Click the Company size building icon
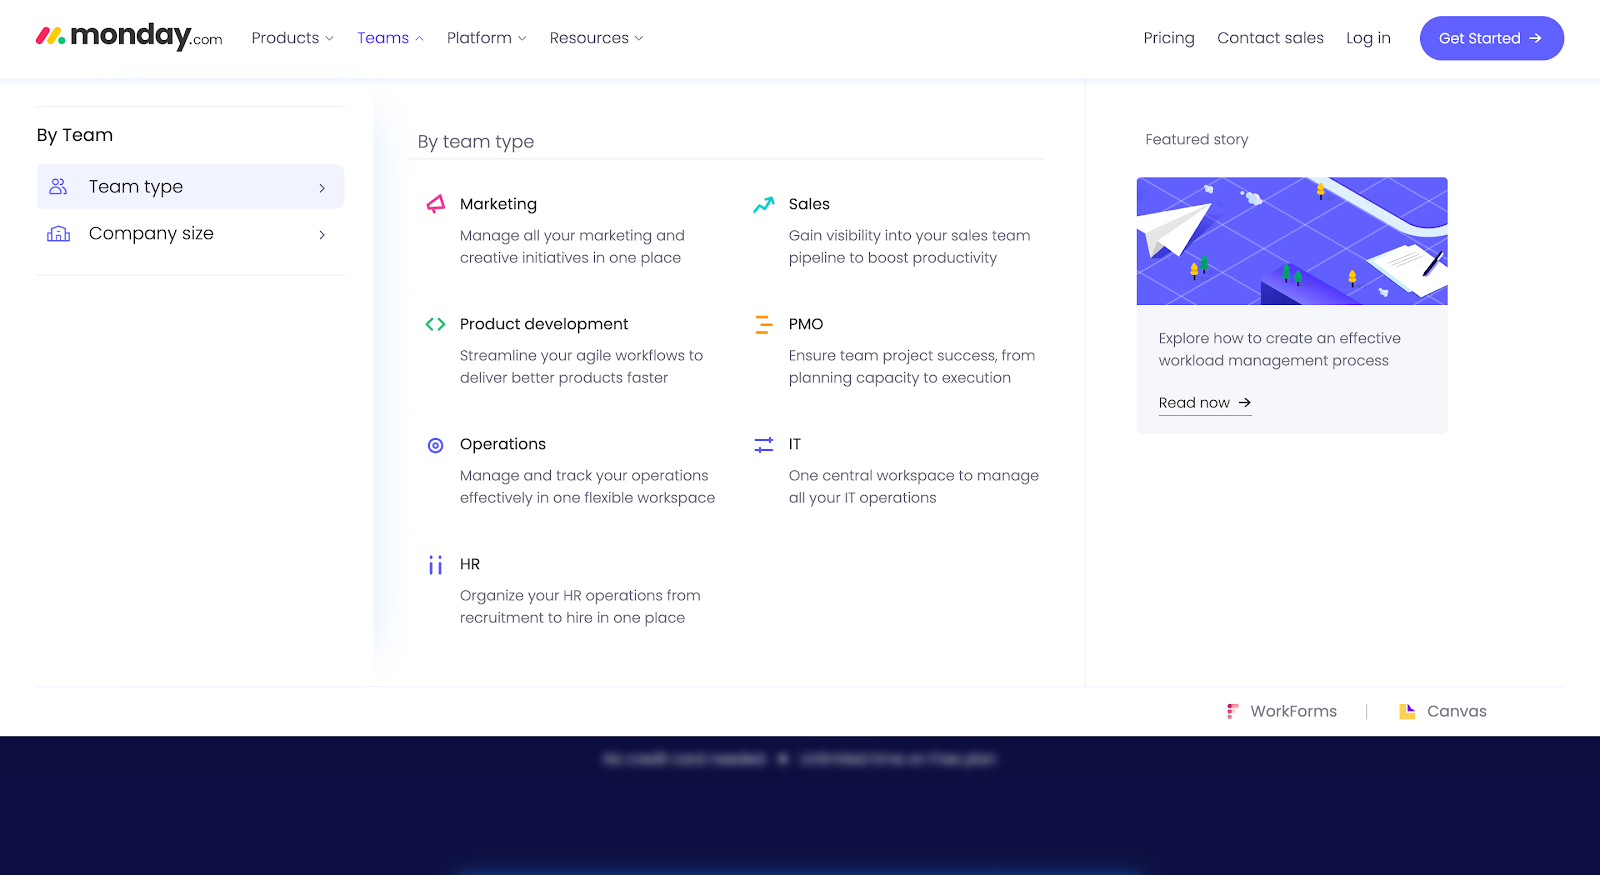The width and height of the screenshot is (1600, 875). (x=59, y=234)
